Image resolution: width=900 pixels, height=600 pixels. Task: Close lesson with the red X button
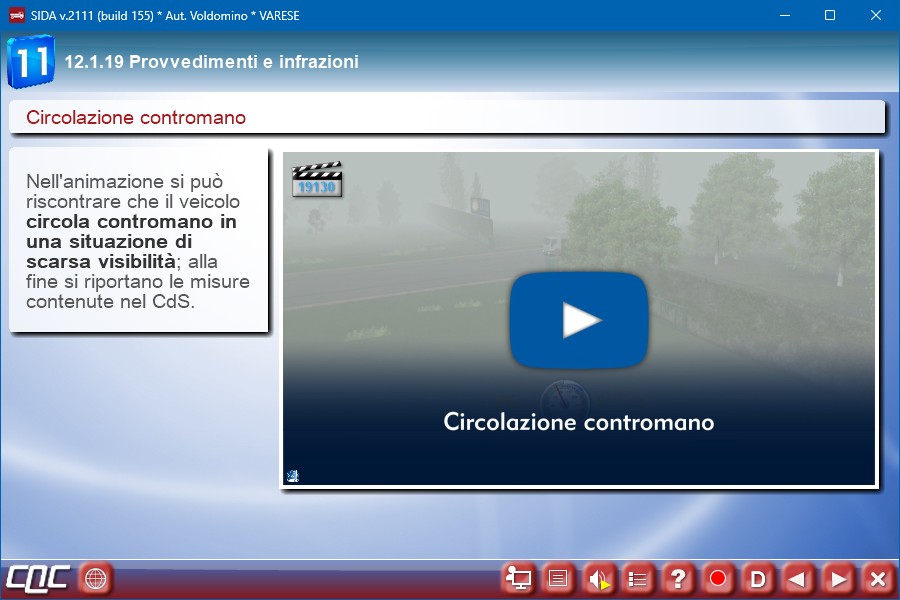877,578
